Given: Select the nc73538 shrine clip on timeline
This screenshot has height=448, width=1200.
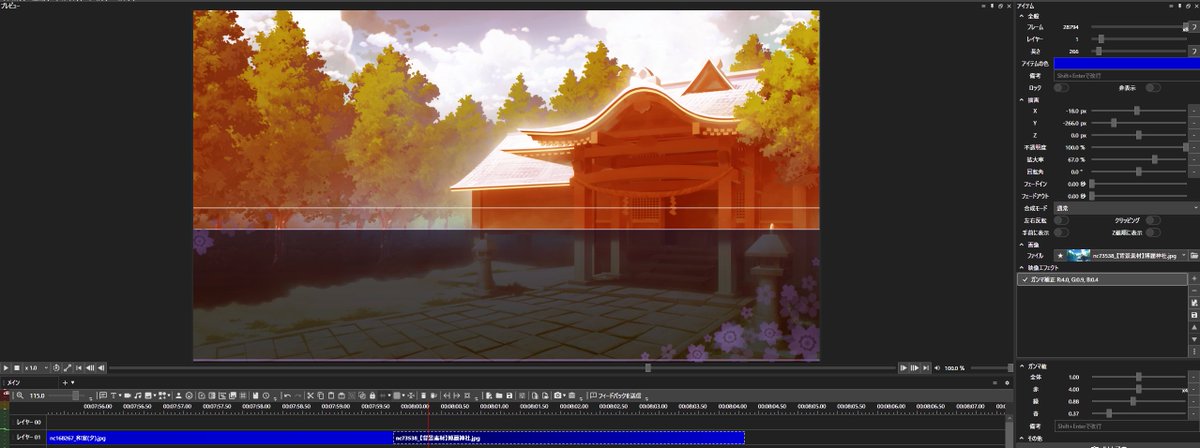Looking at the screenshot, I should (x=569, y=438).
